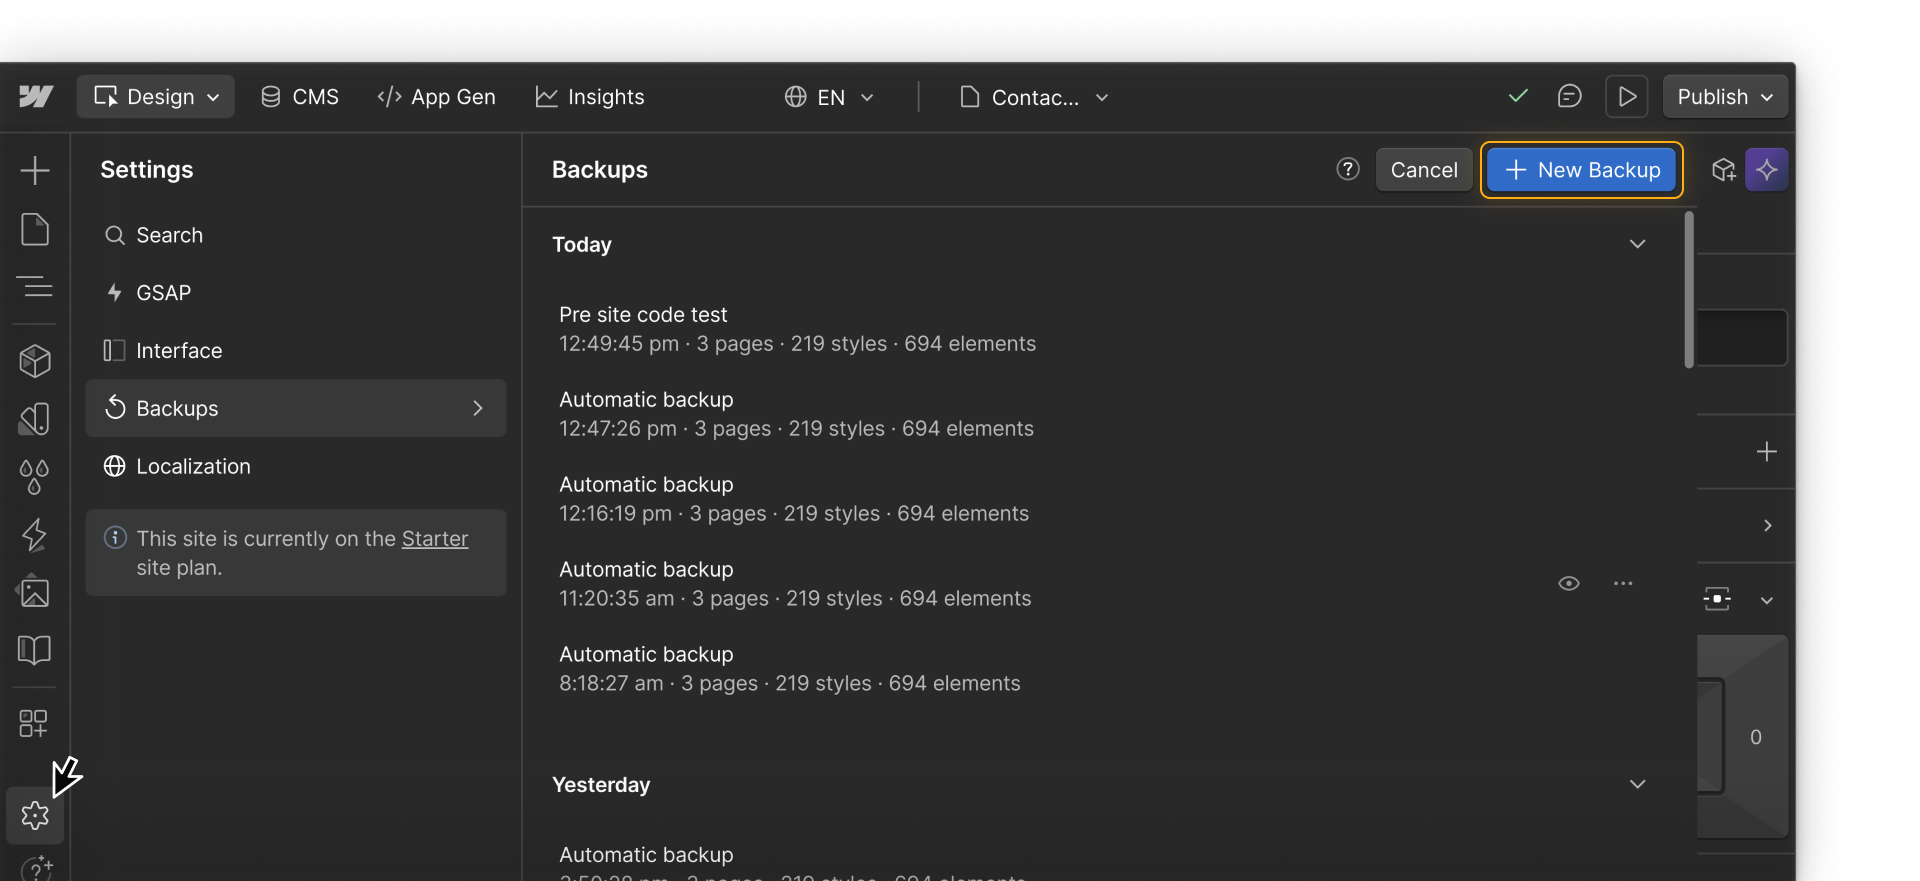Expand the right panel chevron row
The width and height of the screenshot is (1920, 881).
[1767, 525]
